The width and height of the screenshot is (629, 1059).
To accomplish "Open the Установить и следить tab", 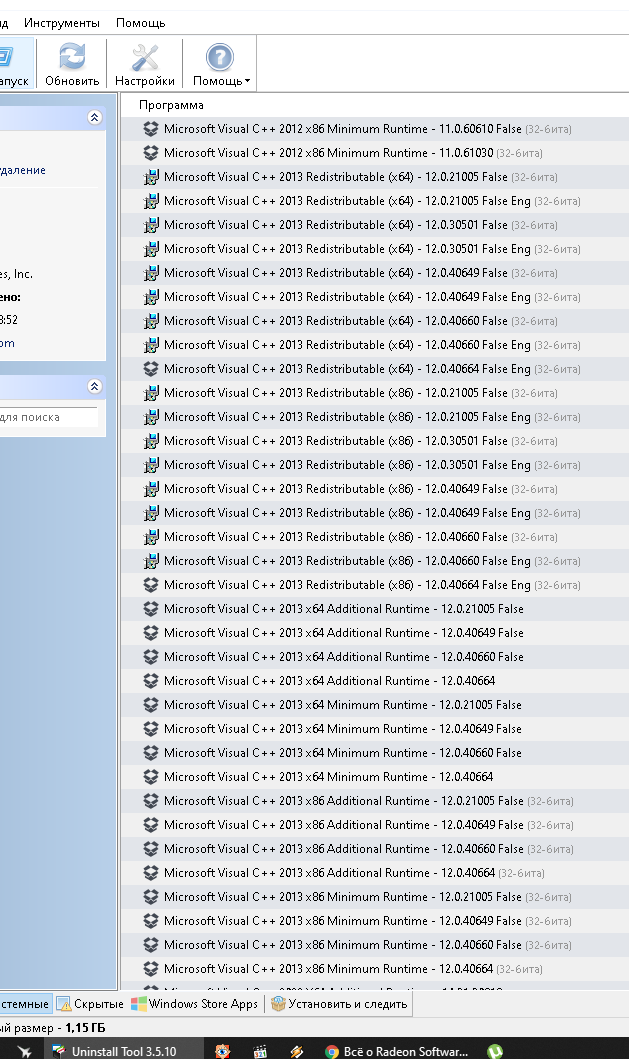I will (339, 1004).
